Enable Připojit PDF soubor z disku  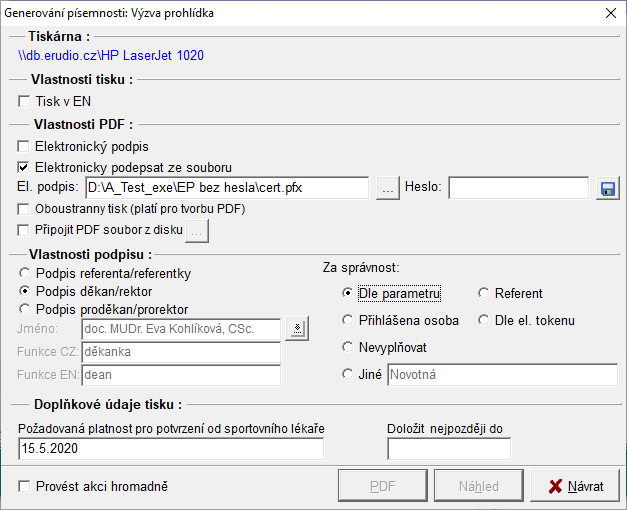[24, 230]
